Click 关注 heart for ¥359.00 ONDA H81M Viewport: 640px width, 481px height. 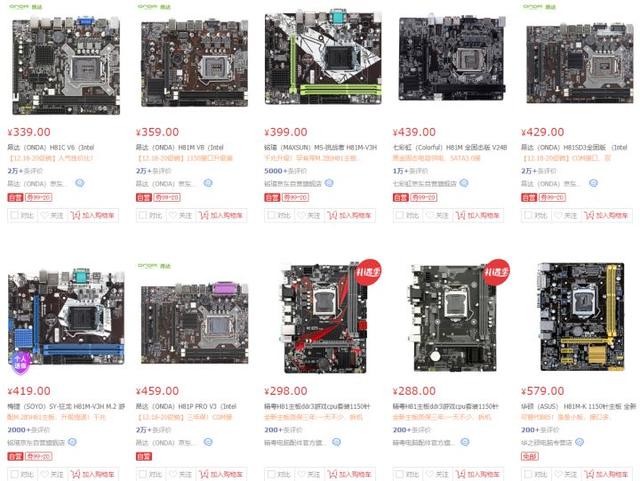(181, 215)
